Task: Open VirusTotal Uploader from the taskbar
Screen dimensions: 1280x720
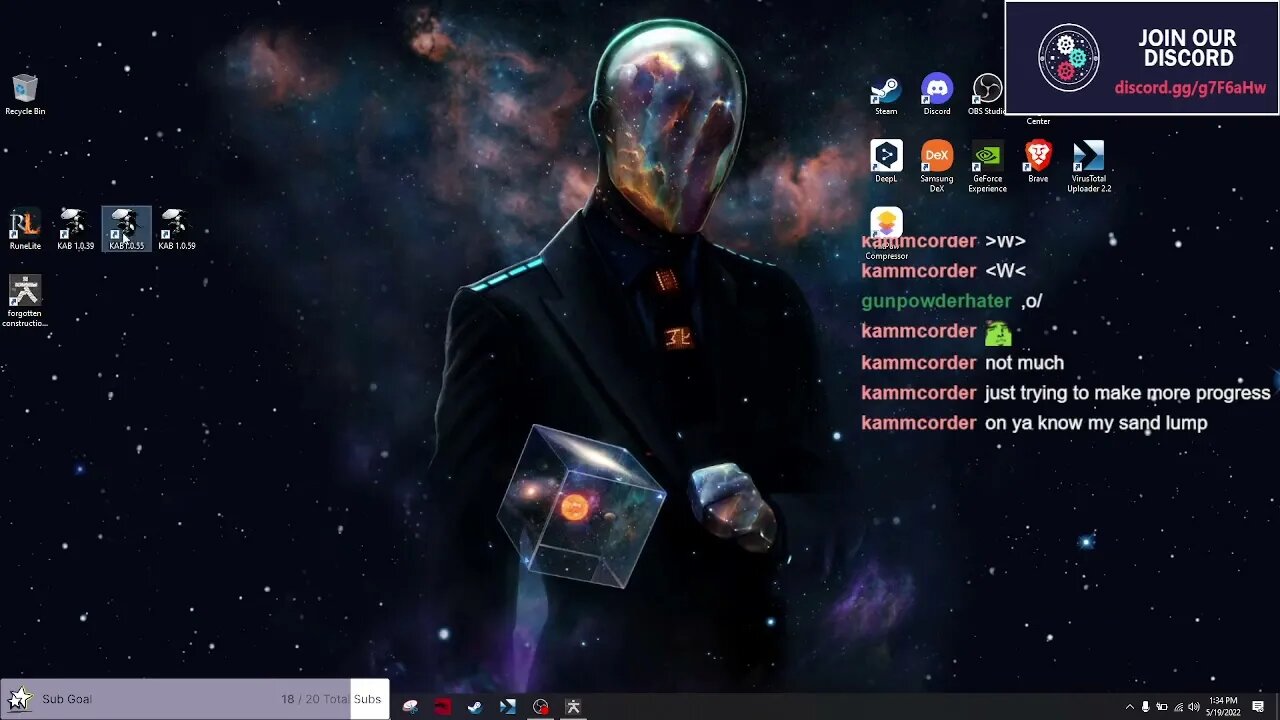Action: click(508, 707)
